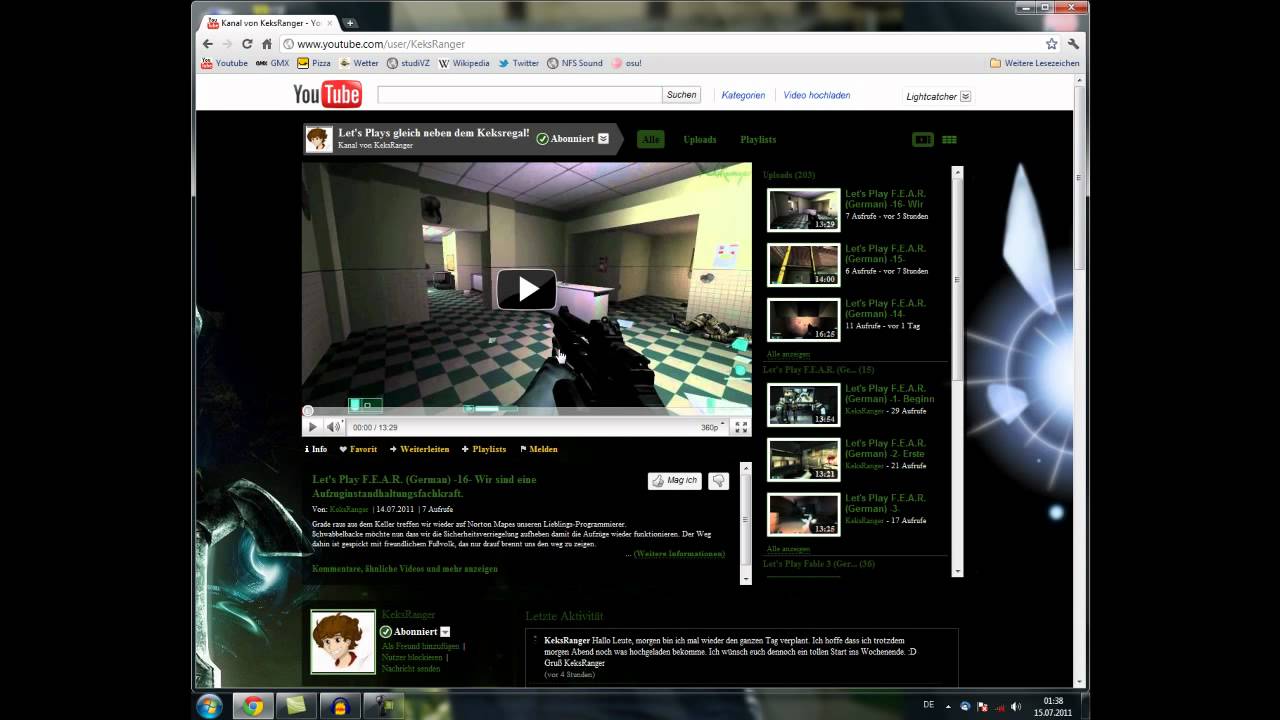The width and height of the screenshot is (1280, 720).
Task: Open the Weitere Lesezeichen bookmarks folder
Action: click(x=1035, y=63)
